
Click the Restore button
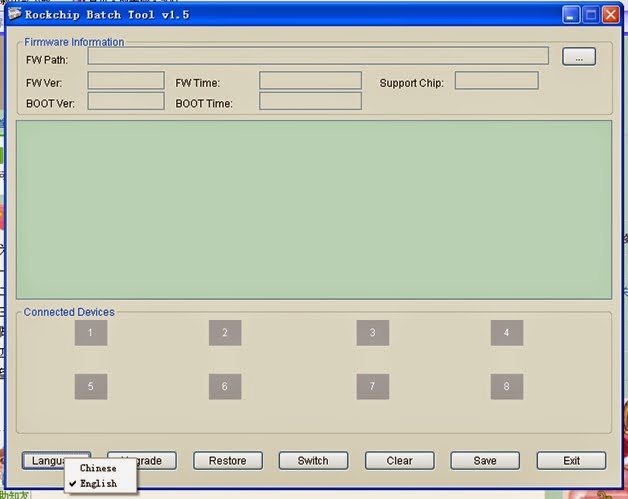228,461
